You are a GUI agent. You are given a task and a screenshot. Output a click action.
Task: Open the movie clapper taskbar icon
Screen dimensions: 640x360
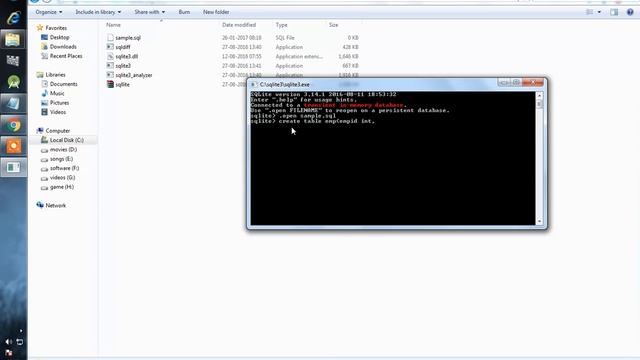(13, 61)
